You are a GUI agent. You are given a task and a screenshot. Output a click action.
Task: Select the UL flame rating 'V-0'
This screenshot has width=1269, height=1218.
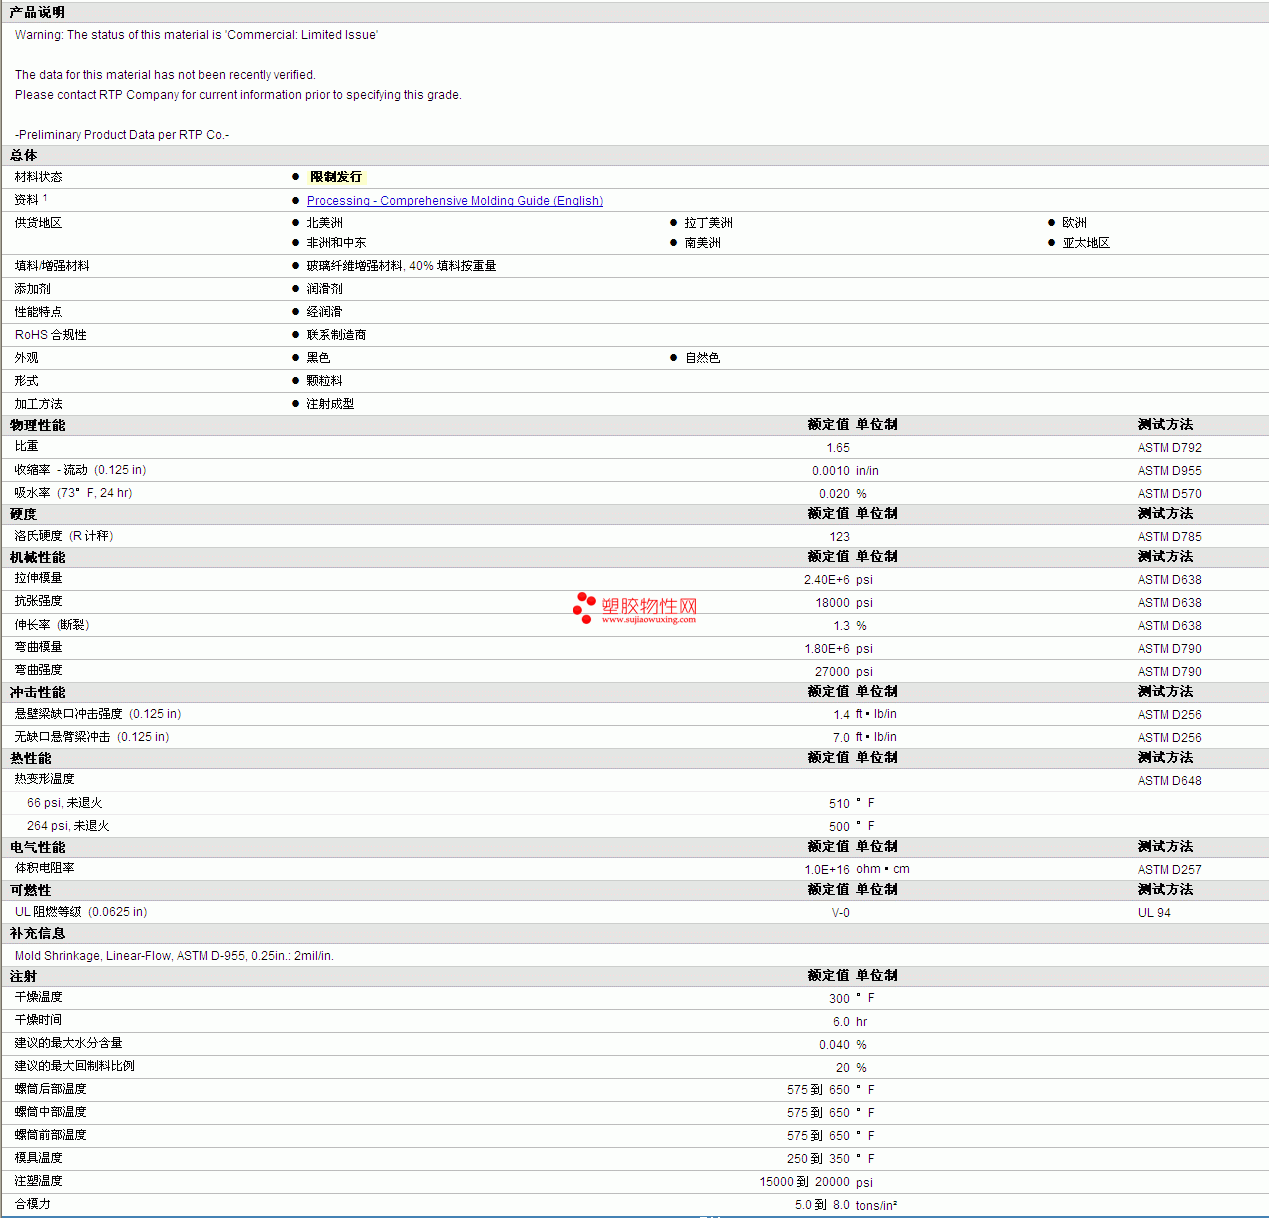tap(841, 913)
